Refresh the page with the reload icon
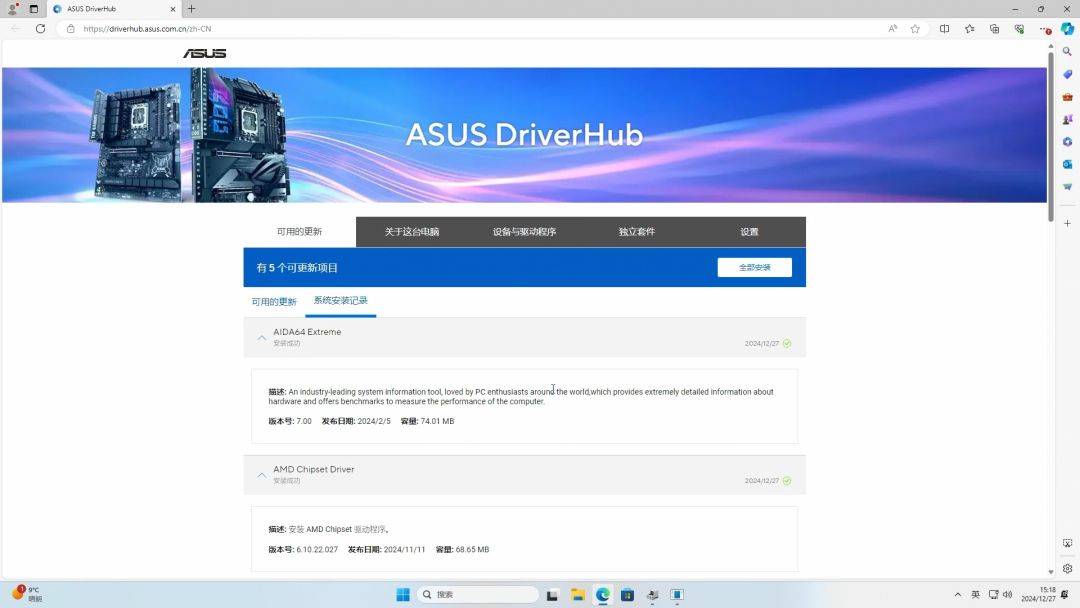 [x=41, y=28]
